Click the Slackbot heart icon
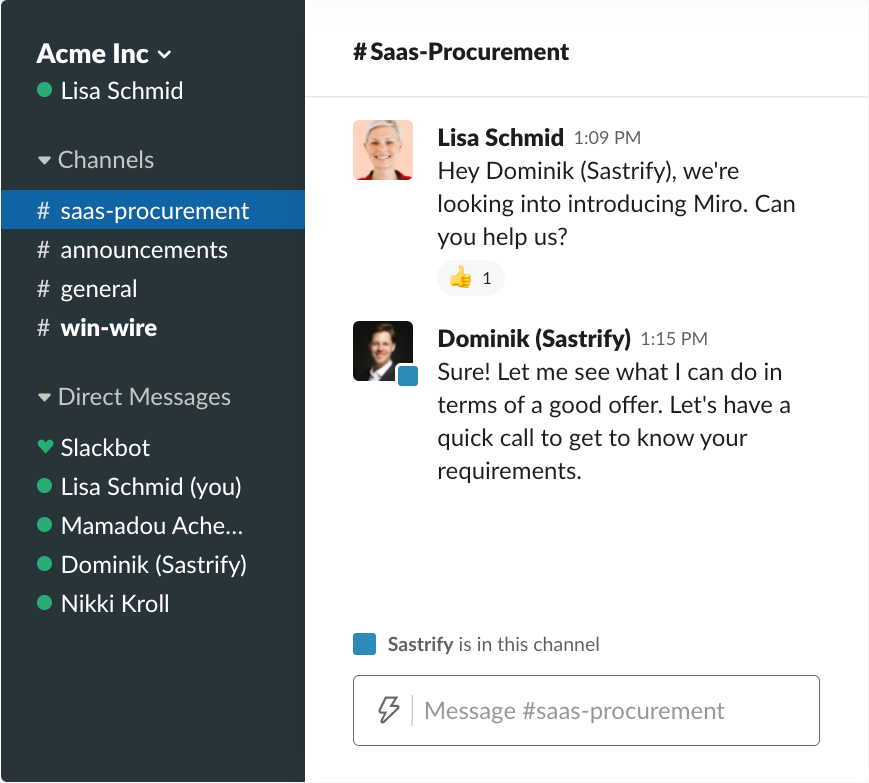869x783 pixels. [x=44, y=447]
